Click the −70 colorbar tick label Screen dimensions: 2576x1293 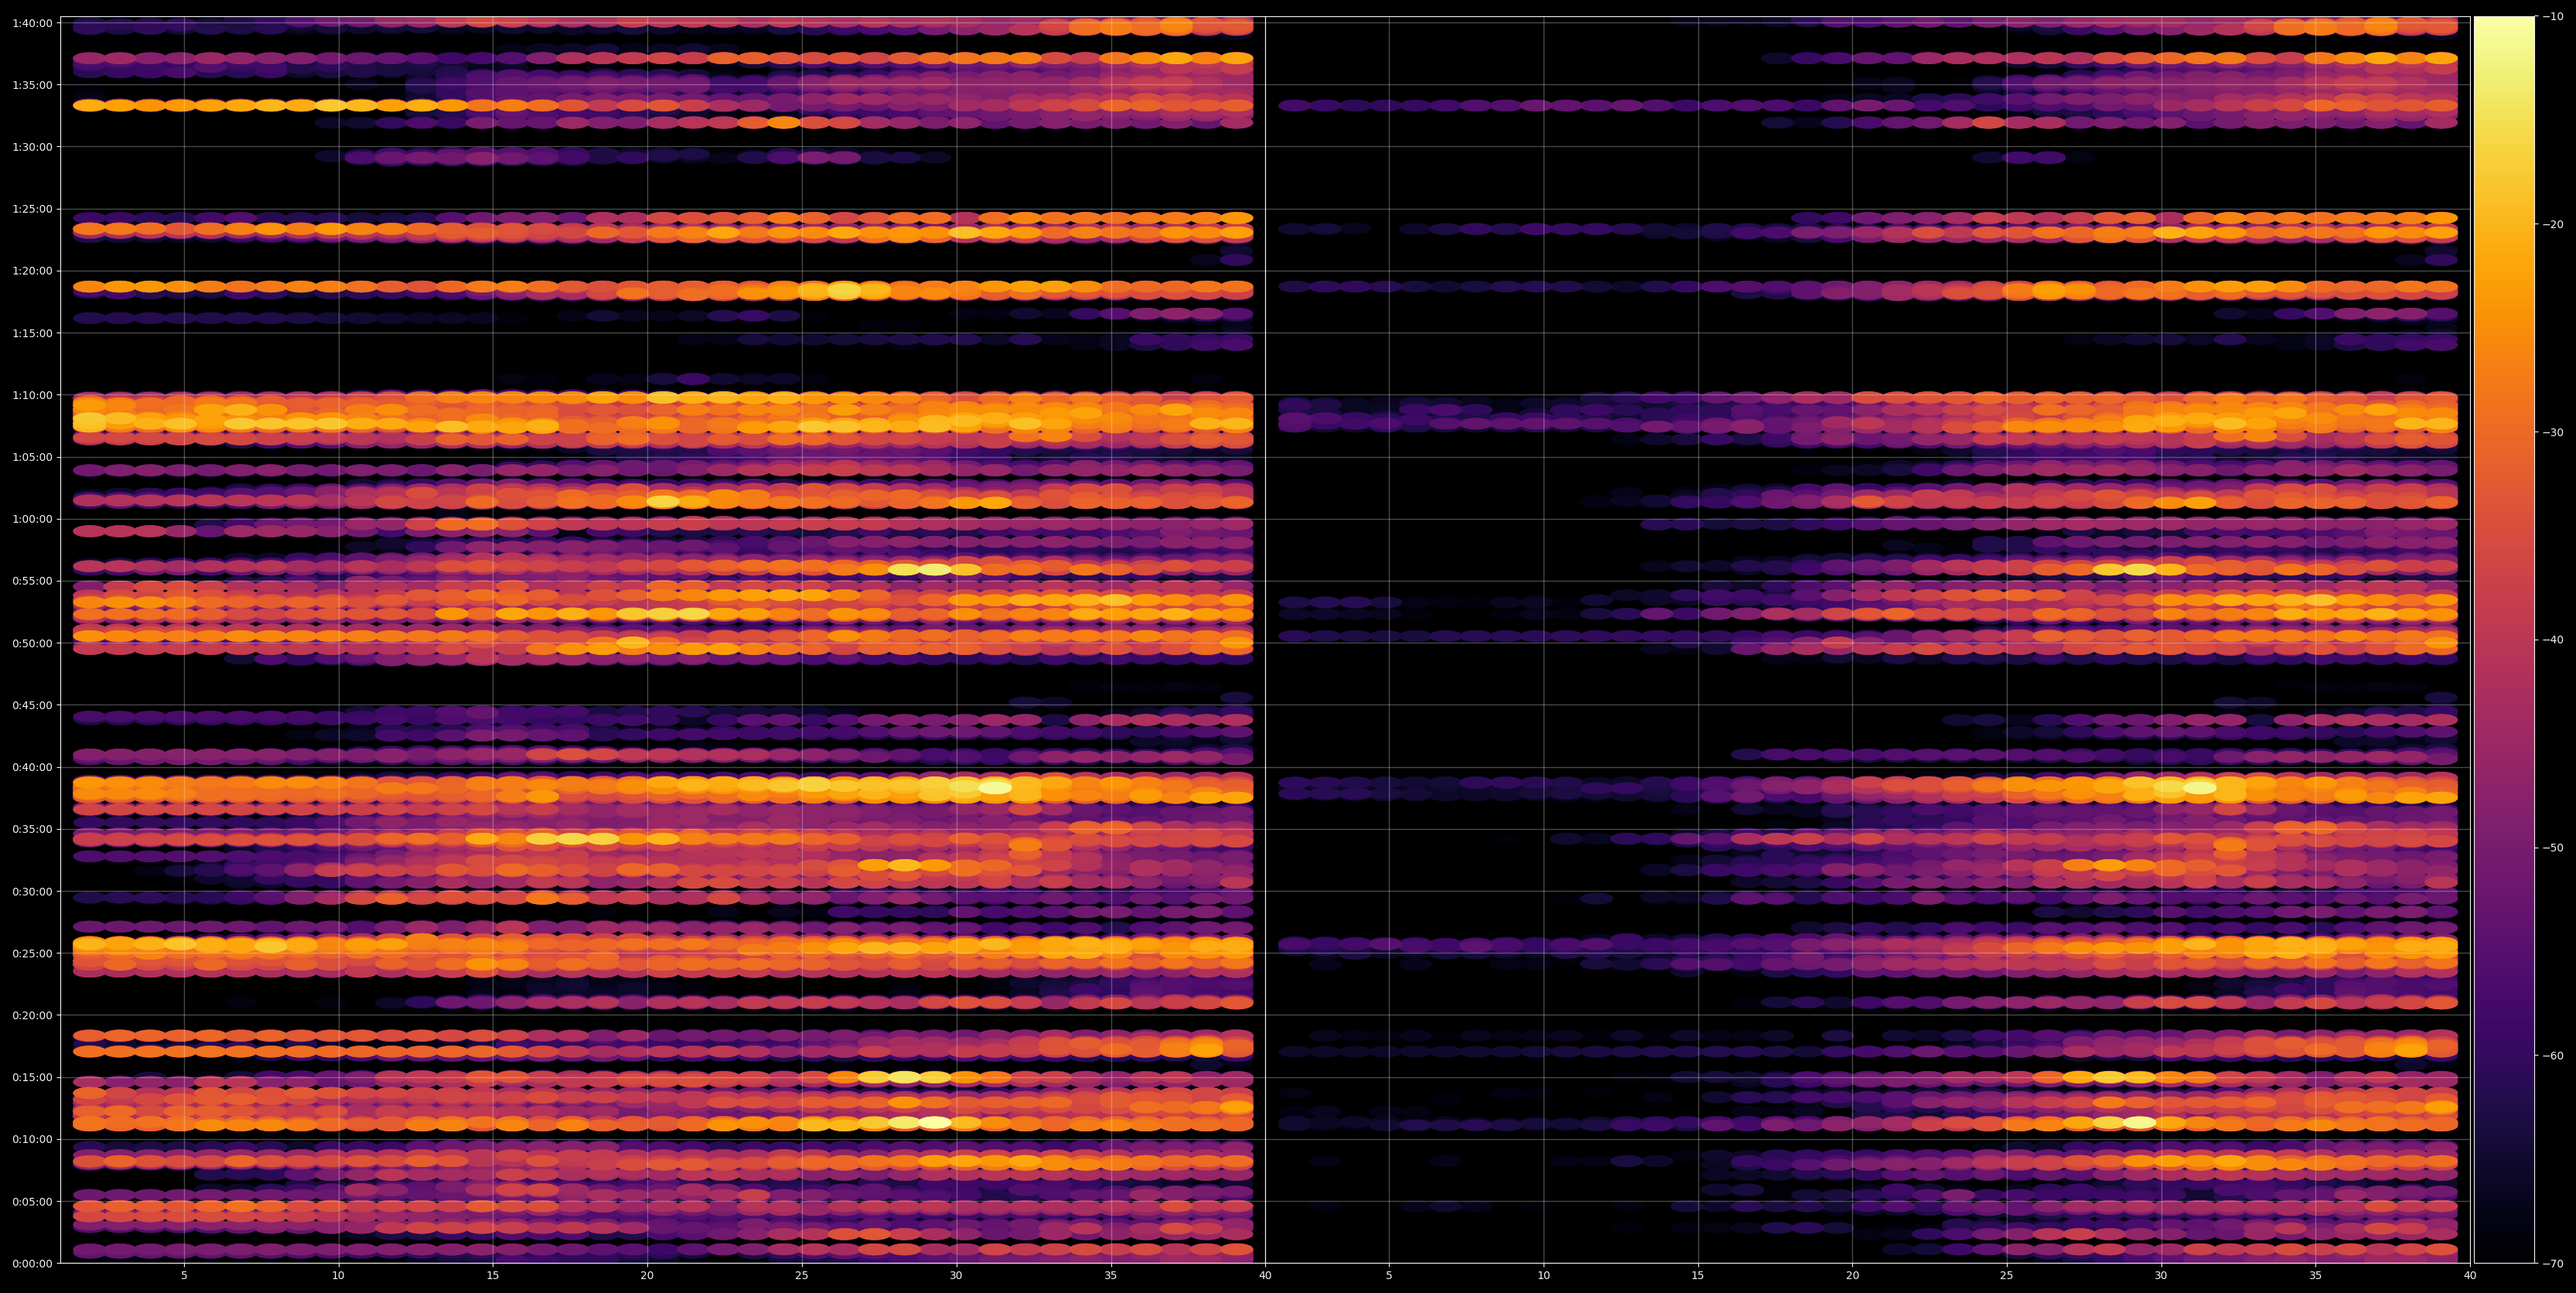pyautogui.click(x=2553, y=1264)
